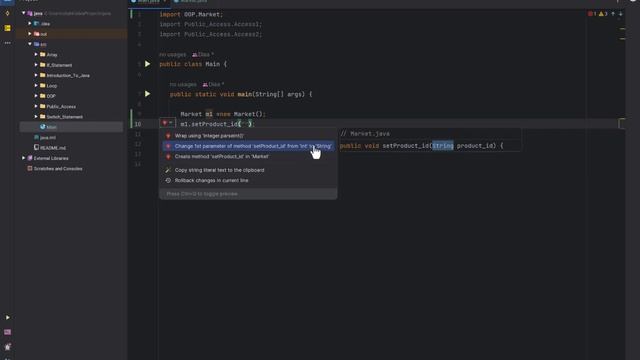Choose Rollback changes in current line

tap(248, 180)
